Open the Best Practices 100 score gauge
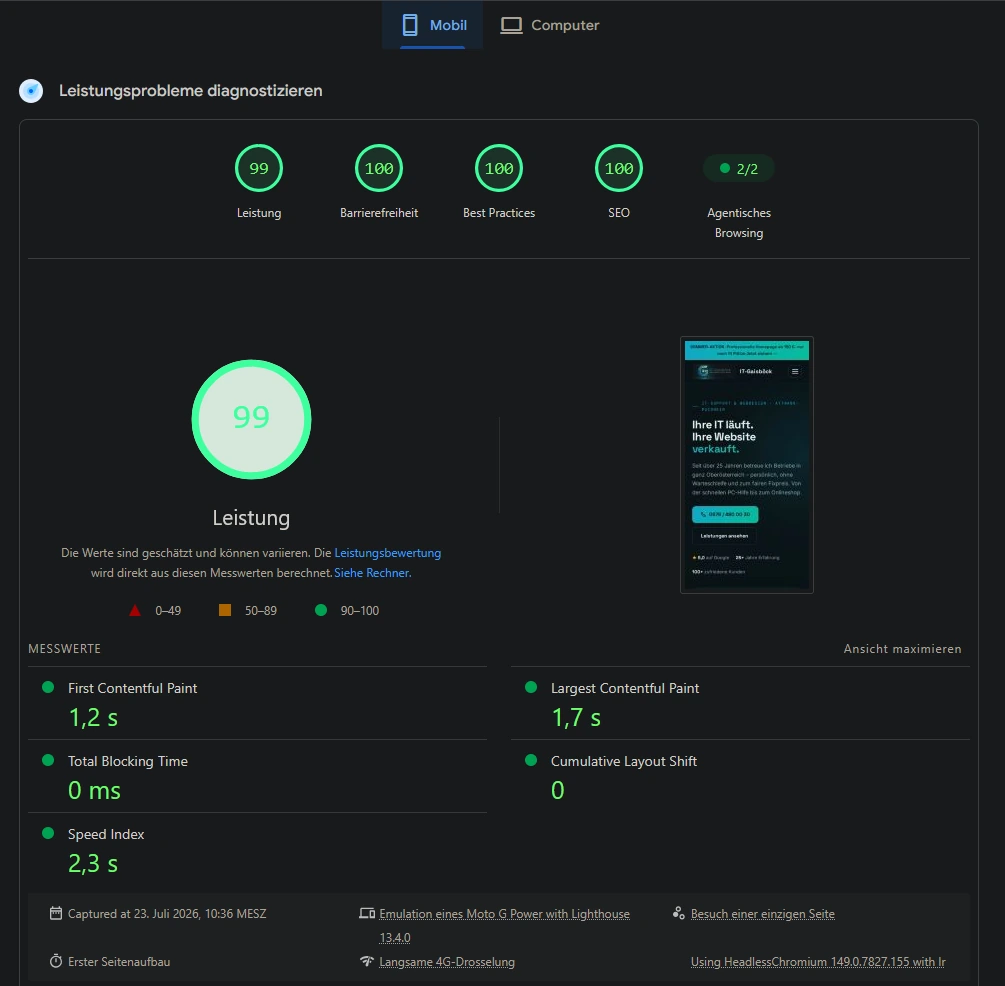The height and width of the screenshot is (986, 1005). pyautogui.click(x=499, y=169)
